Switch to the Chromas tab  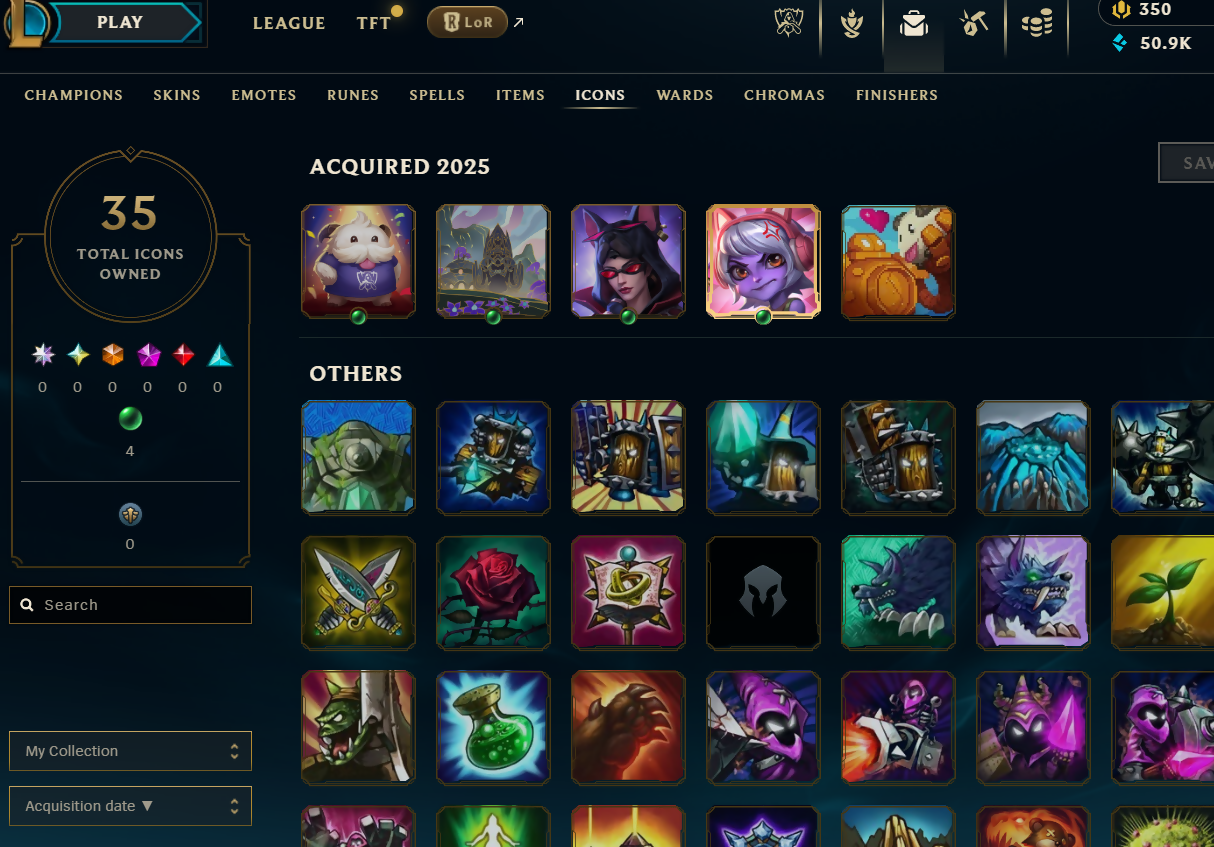[784, 95]
